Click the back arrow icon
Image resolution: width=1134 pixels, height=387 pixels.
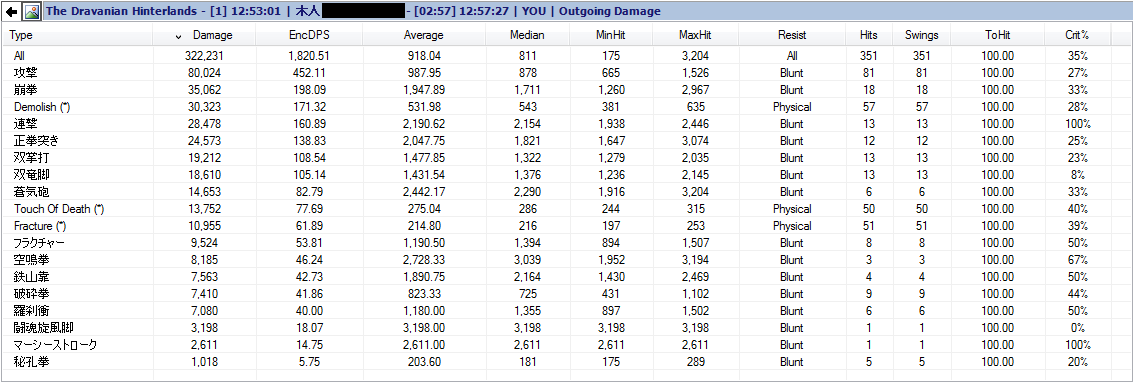click(x=12, y=12)
